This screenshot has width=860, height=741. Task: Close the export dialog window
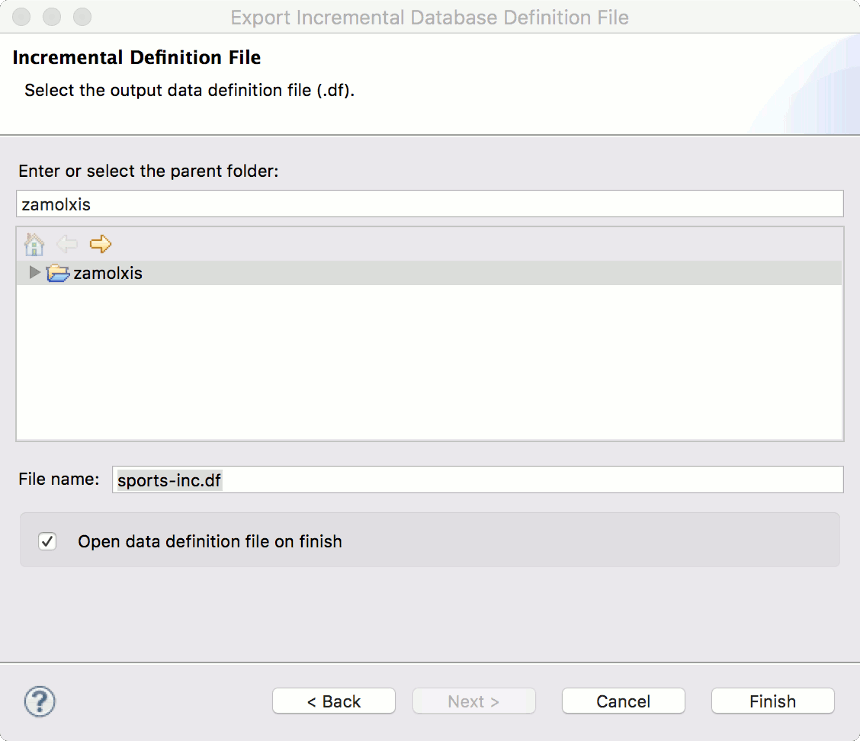(21, 17)
